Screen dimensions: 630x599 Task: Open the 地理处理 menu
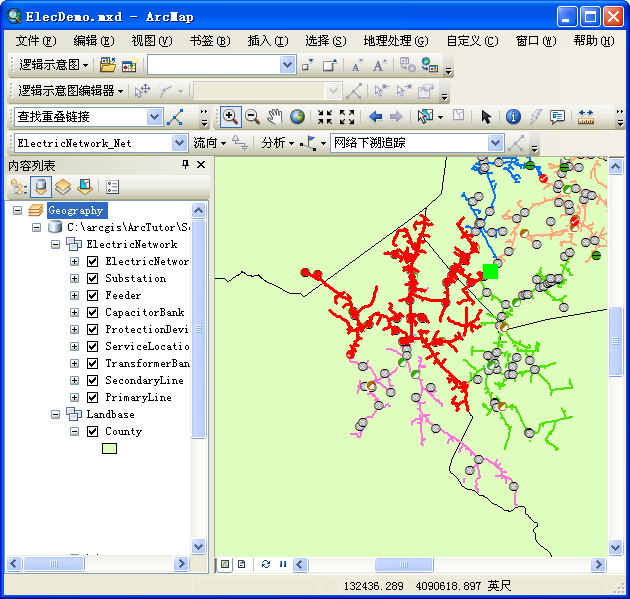pos(395,41)
